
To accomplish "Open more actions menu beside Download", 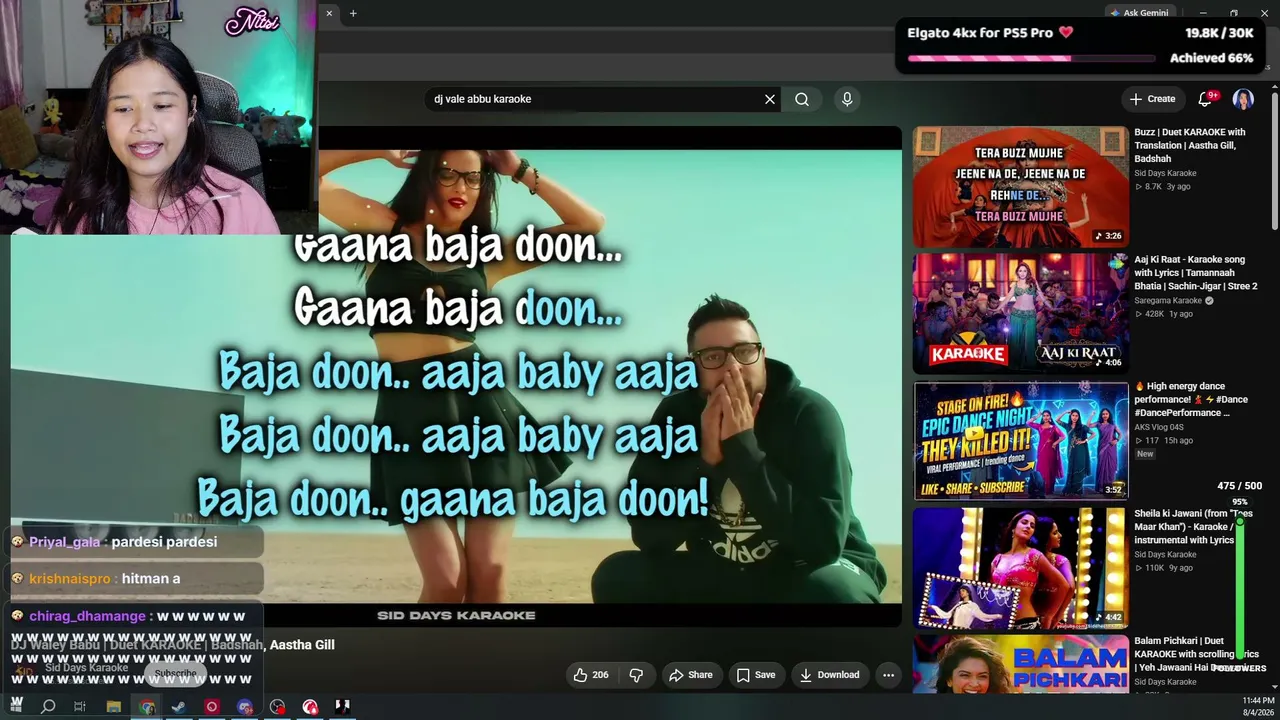I will 888,675.
